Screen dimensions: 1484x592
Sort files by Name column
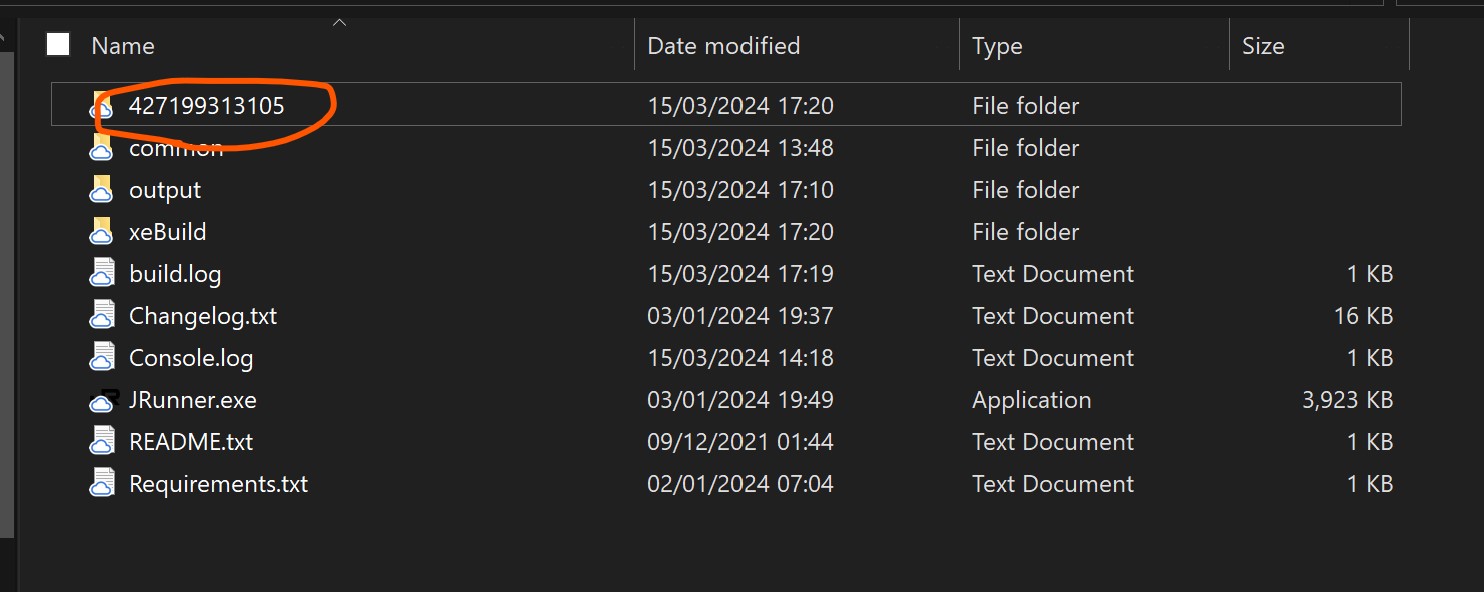[123, 46]
